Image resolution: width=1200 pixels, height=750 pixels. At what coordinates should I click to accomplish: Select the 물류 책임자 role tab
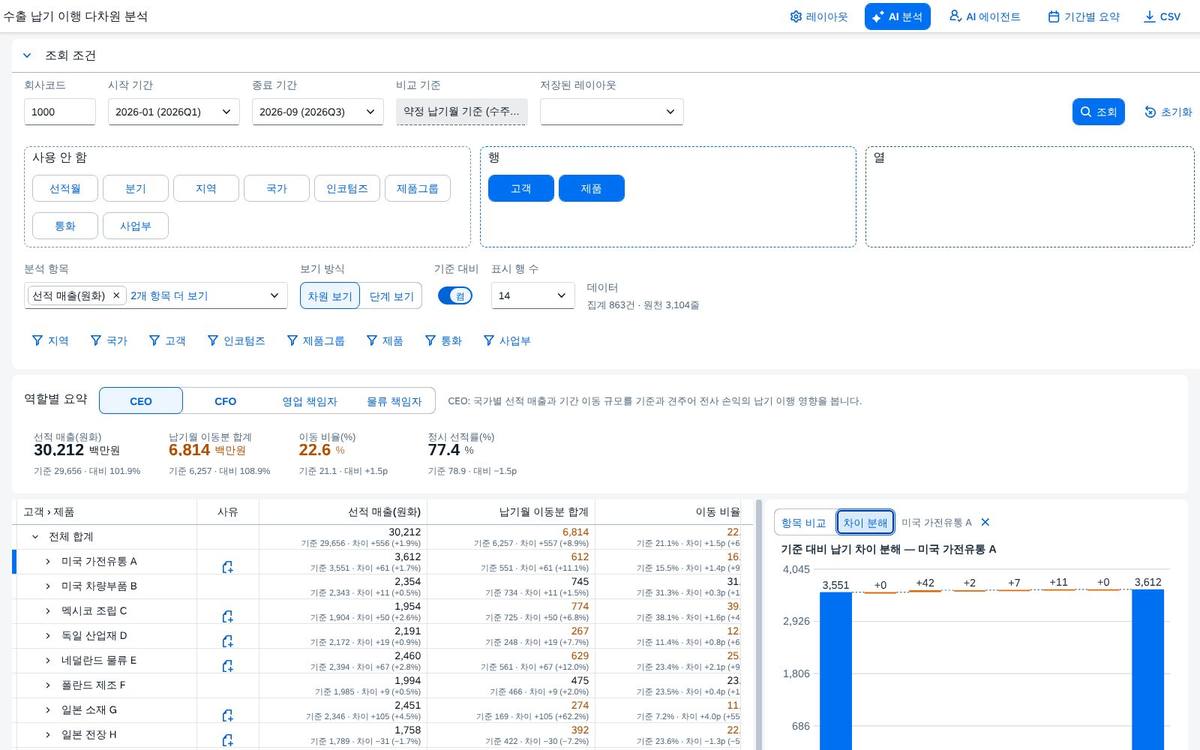[394, 401]
